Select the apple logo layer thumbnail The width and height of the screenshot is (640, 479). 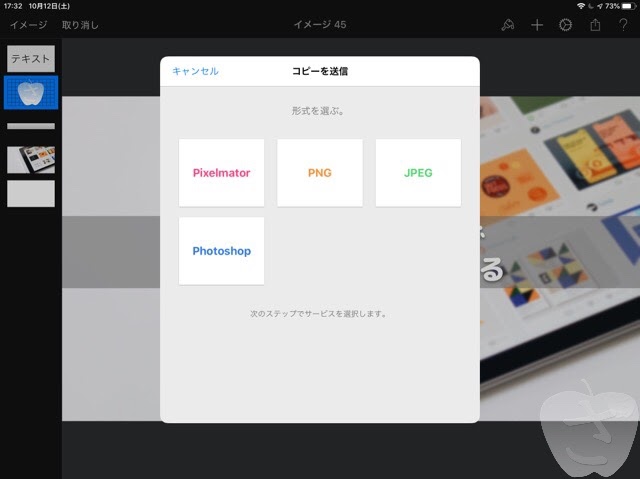coord(31,93)
